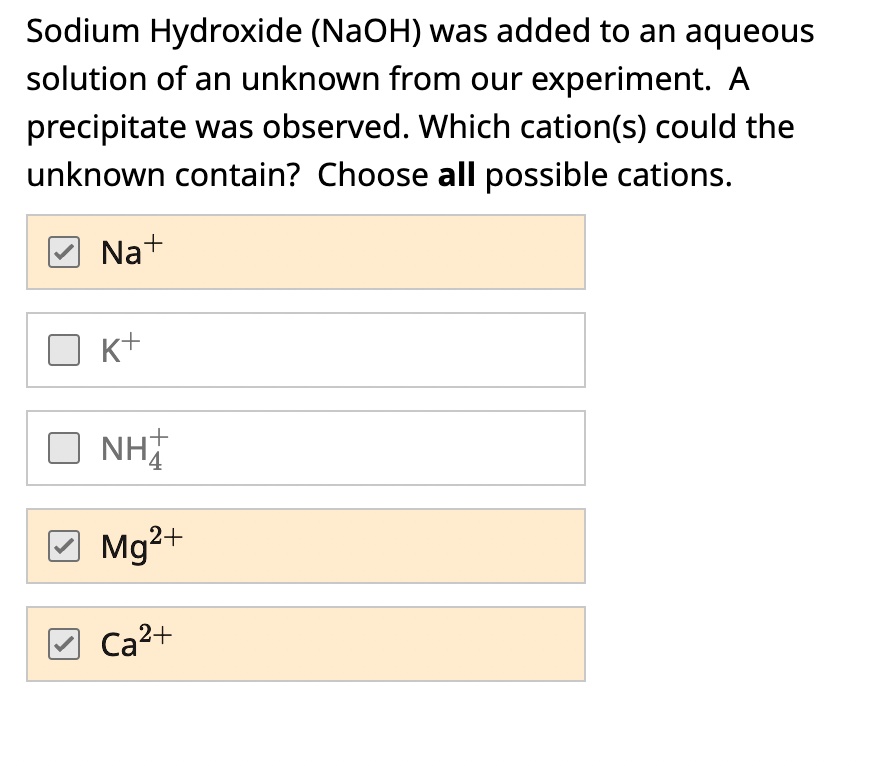Screen dimensions: 878x766
Task: Click empty area of NH4+ option row
Action: coord(400,448)
